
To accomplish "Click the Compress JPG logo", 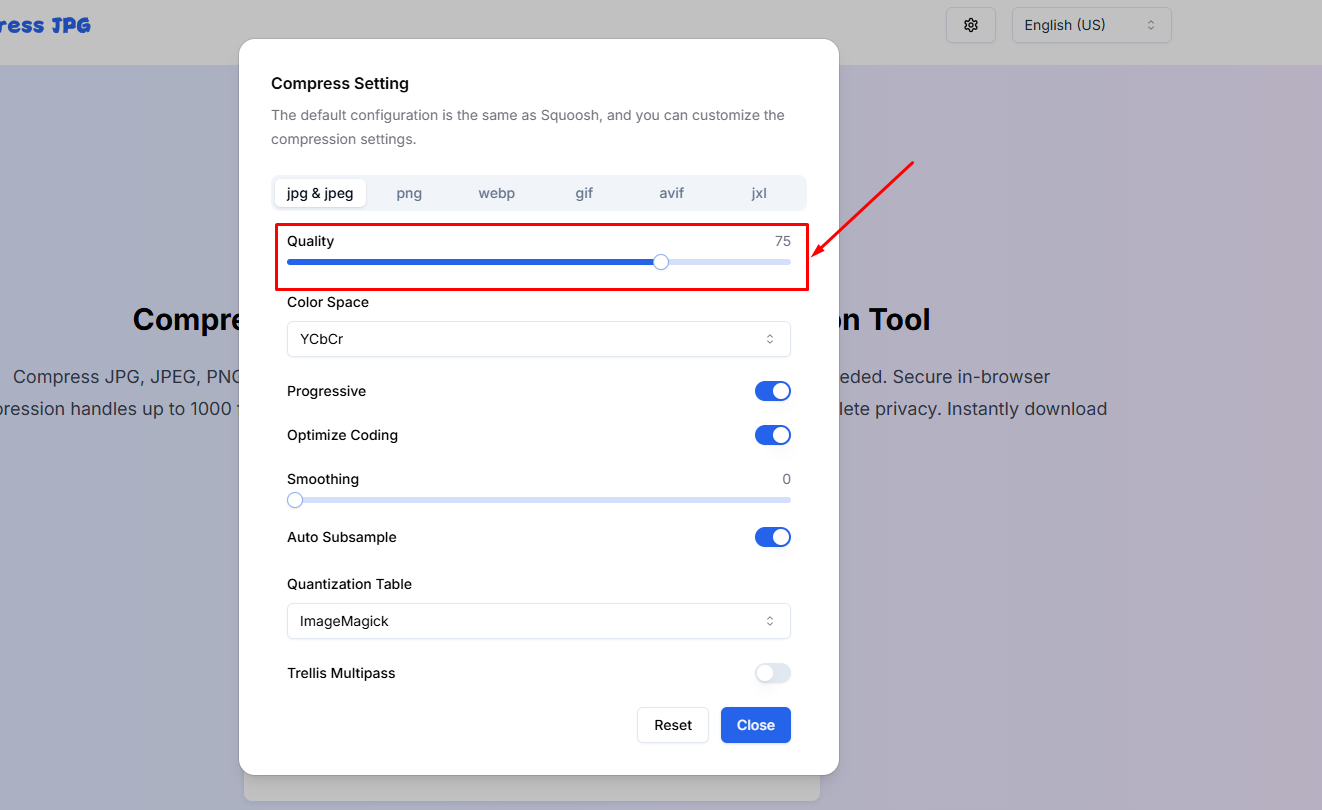I will tap(45, 25).
